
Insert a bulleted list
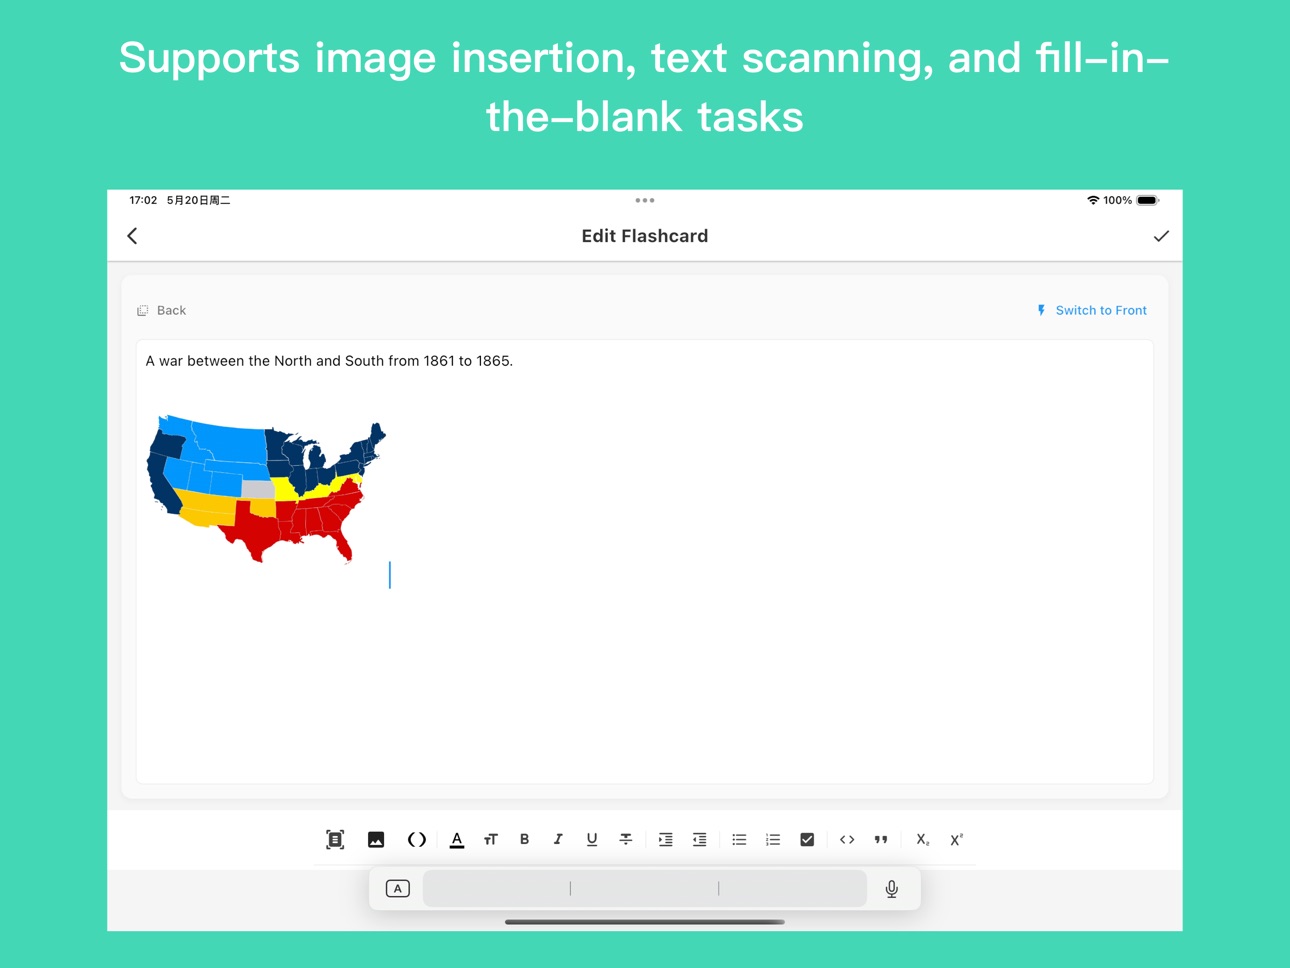click(x=739, y=840)
